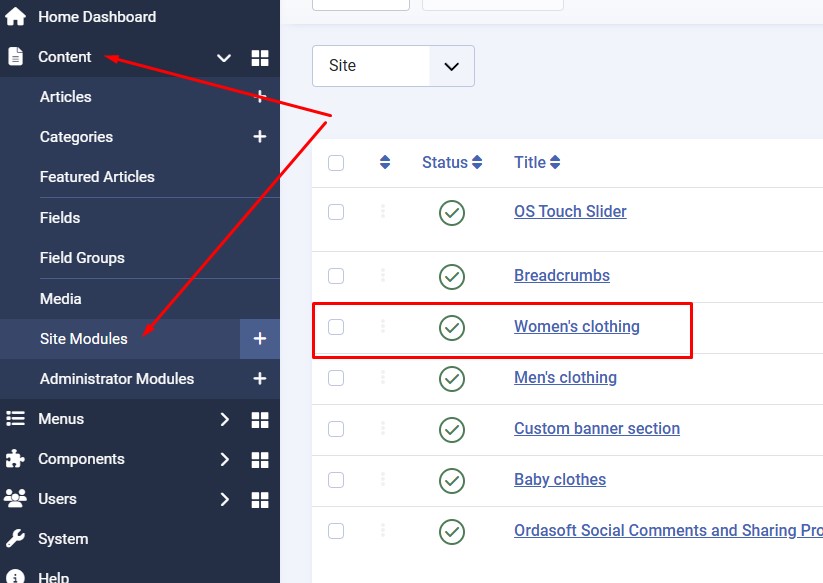Click the plus icon next to Categories

(x=260, y=136)
